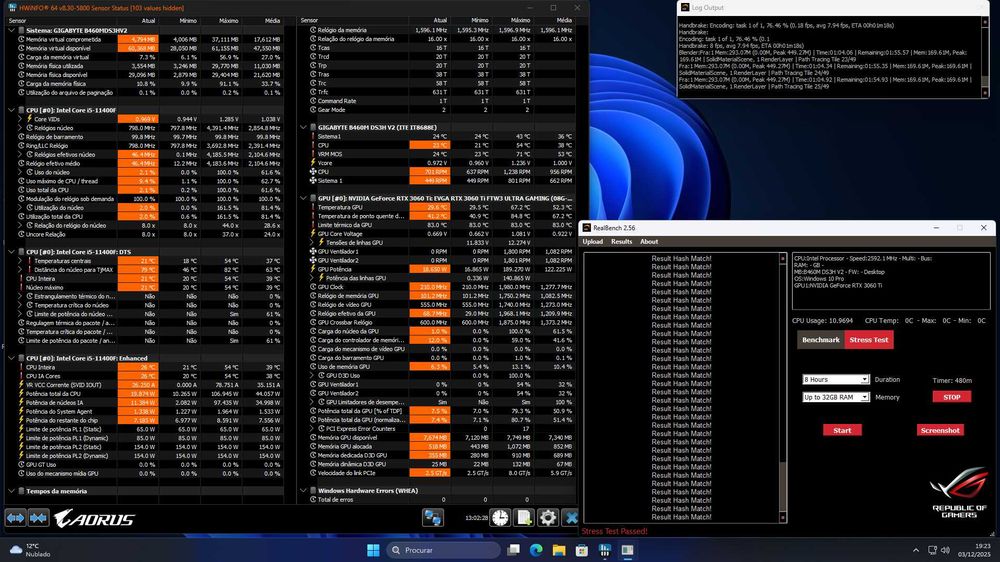1000x562 pixels.
Task: Open File Explorer from taskbar
Action: coord(559,550)
